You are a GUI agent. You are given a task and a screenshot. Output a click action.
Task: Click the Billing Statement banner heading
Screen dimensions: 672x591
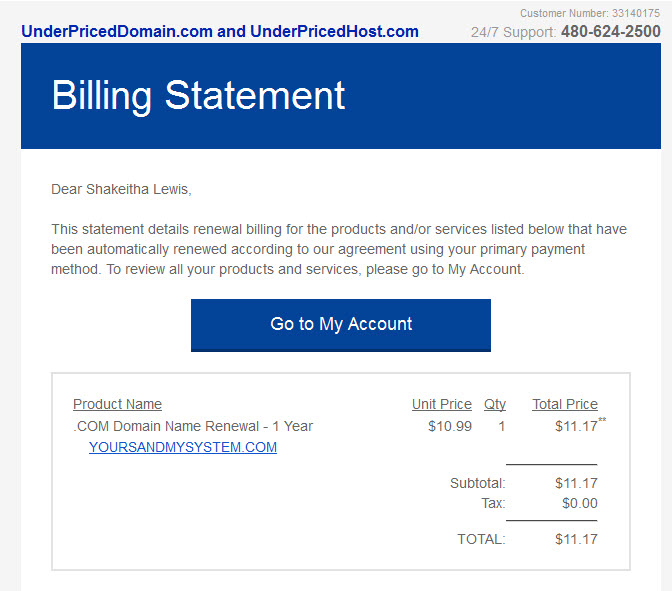[x=198, y=96]
